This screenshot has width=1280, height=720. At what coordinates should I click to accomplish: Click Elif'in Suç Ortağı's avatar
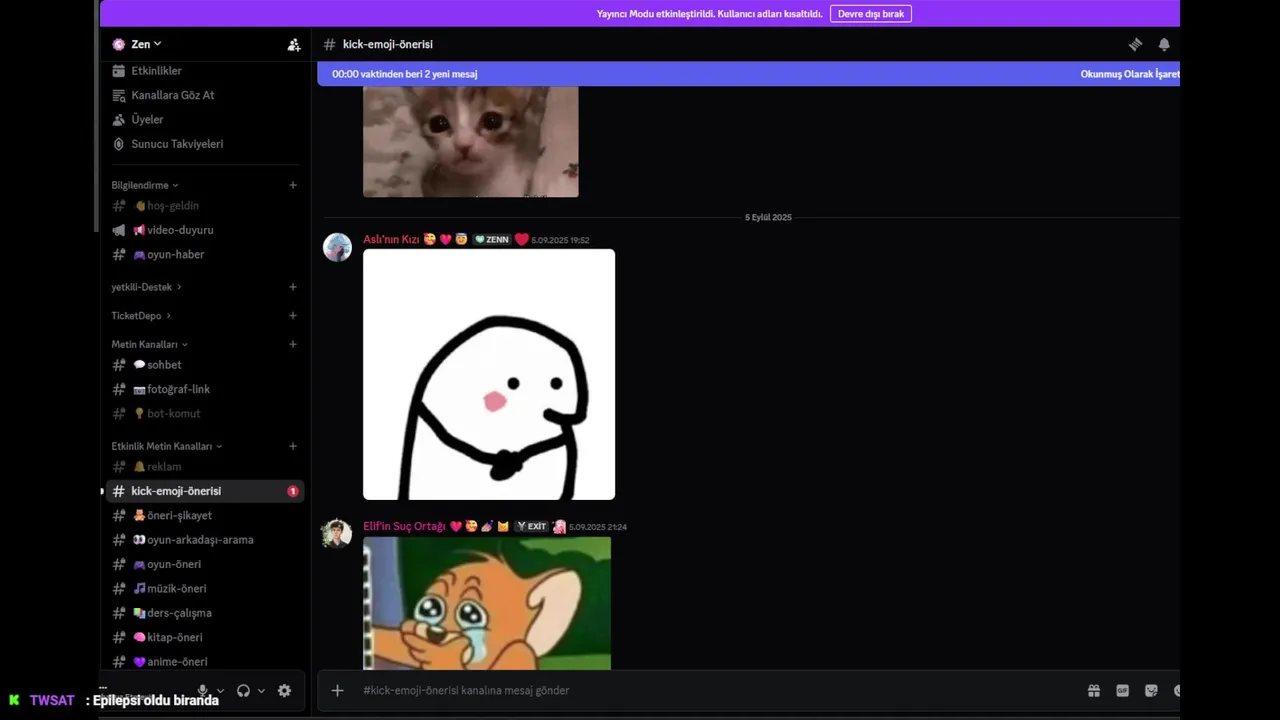pos(337,534)
